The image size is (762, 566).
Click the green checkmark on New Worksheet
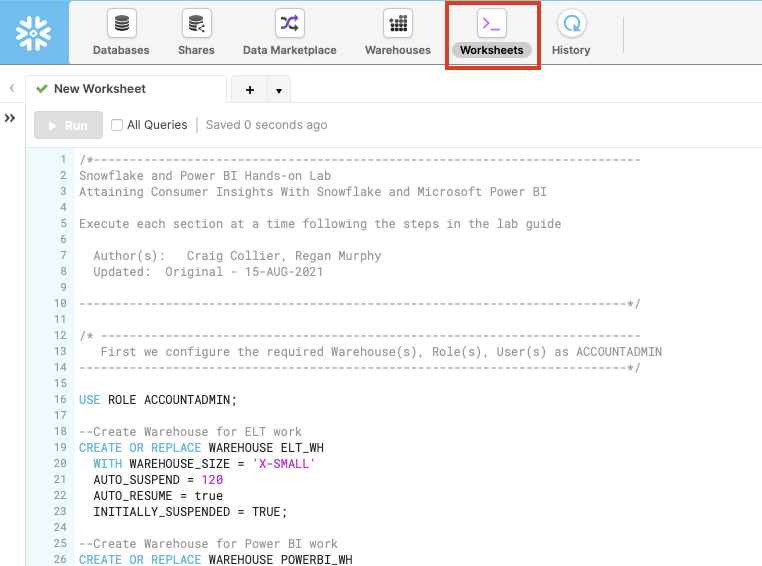tap(41, 89)
